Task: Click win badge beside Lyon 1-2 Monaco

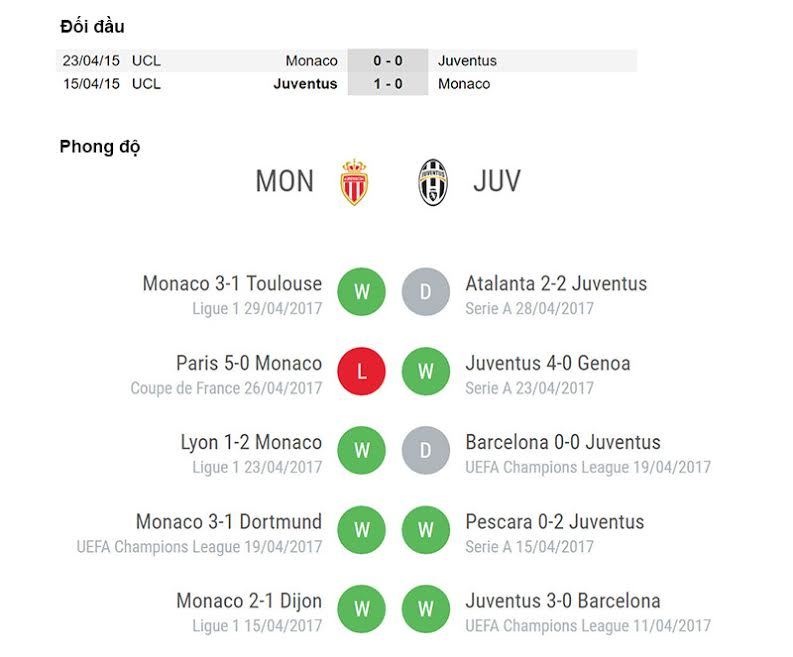Action: pyautogui.click(x=362, y=451)
